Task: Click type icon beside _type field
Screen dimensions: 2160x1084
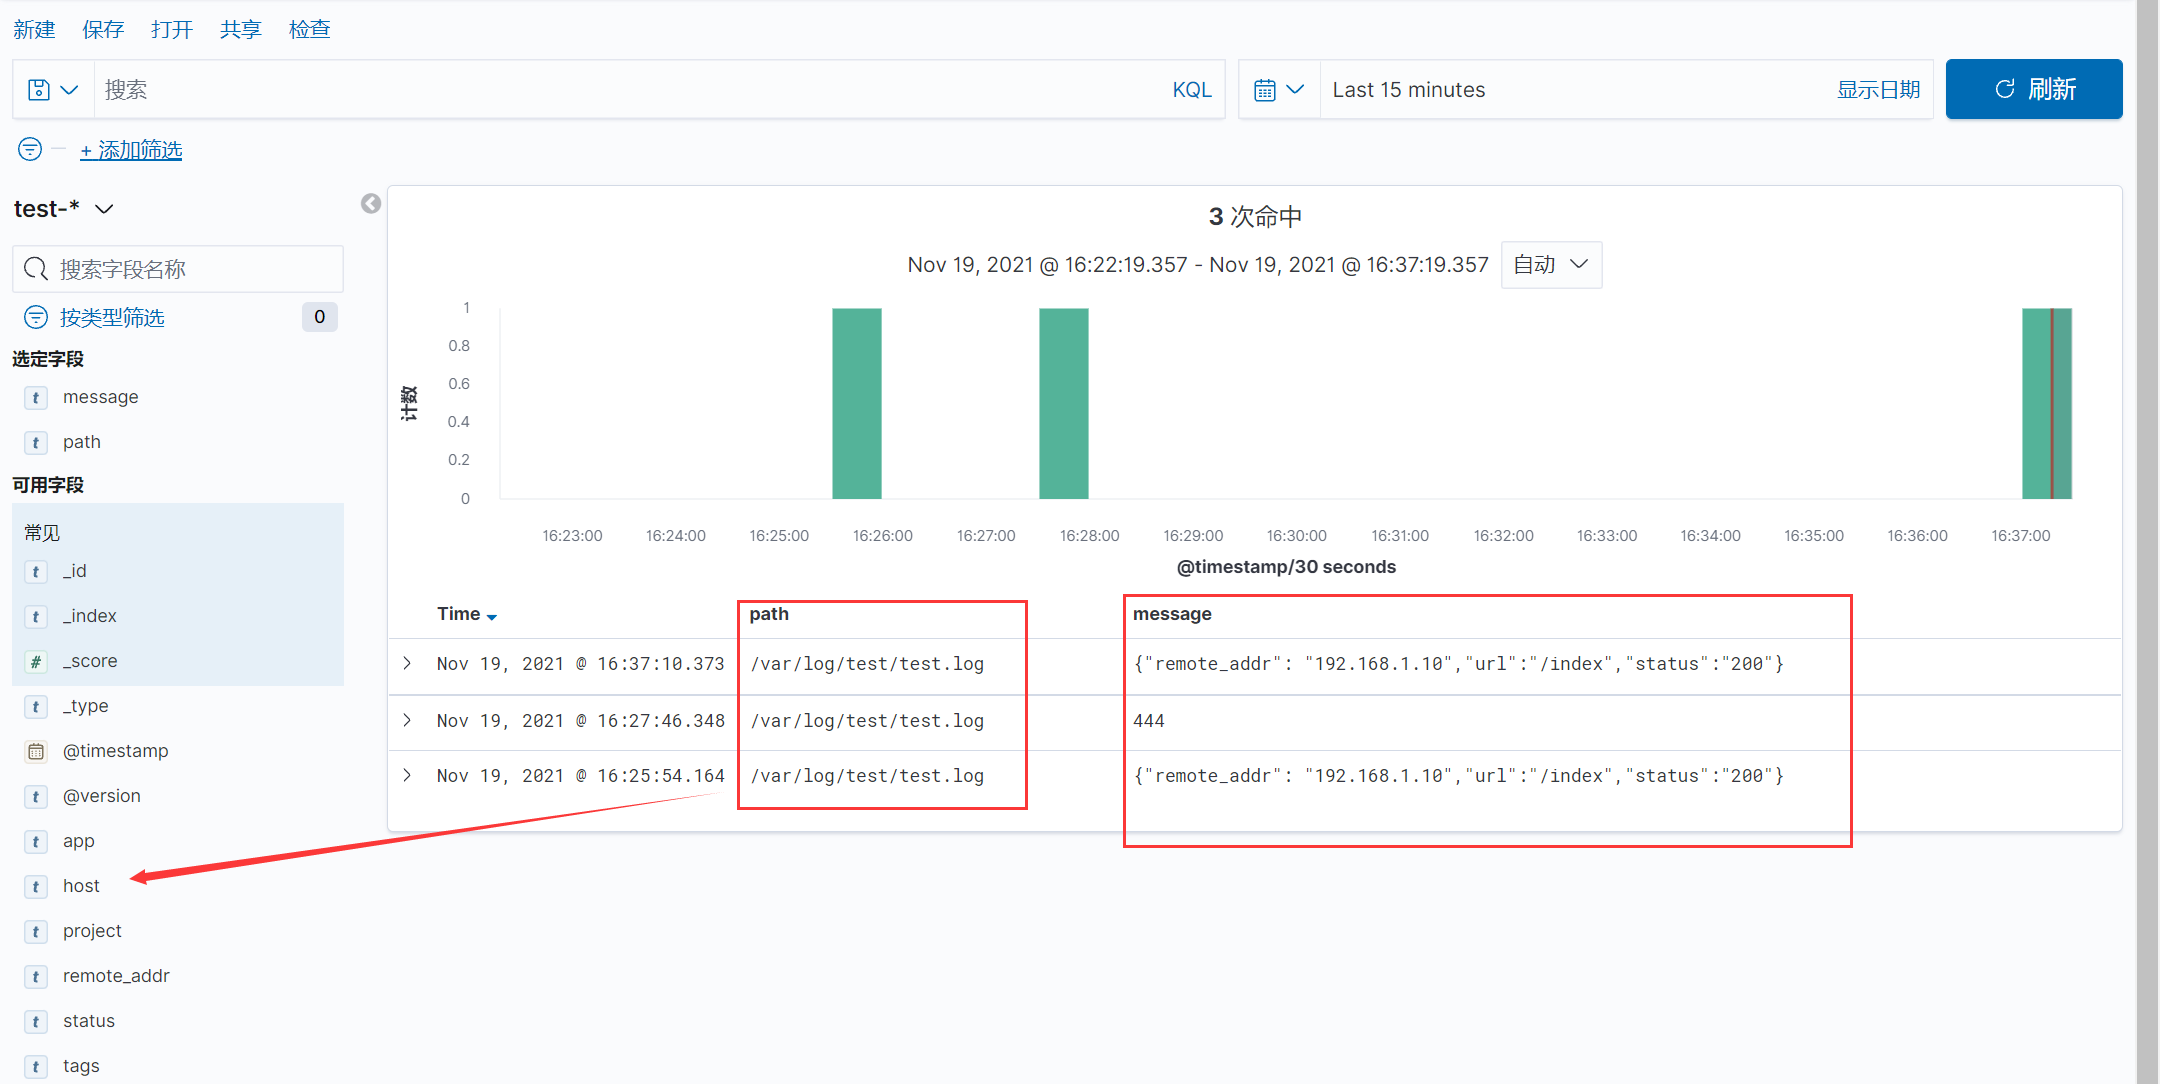Action: [x=36, y=707]
